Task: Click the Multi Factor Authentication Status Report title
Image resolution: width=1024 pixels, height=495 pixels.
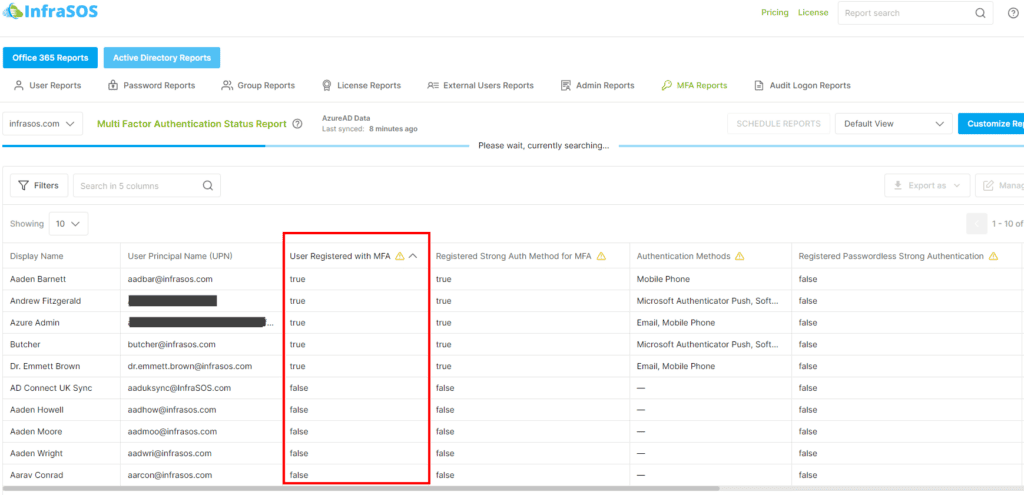Action: pos(191,123)
